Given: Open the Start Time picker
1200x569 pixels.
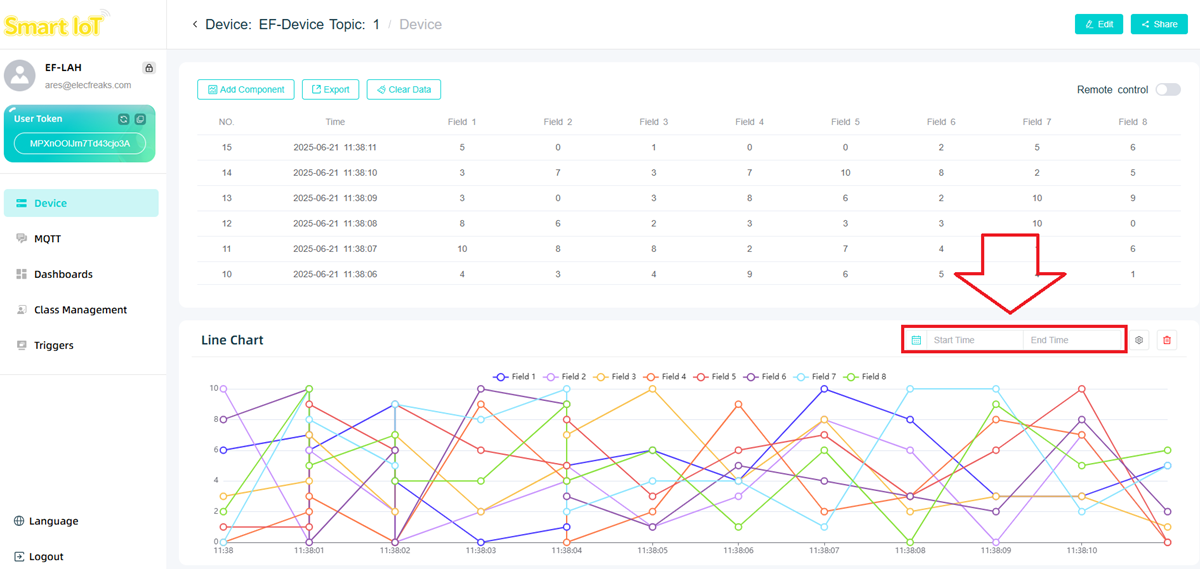Looking at the screenshot, I should click(972, 340).
